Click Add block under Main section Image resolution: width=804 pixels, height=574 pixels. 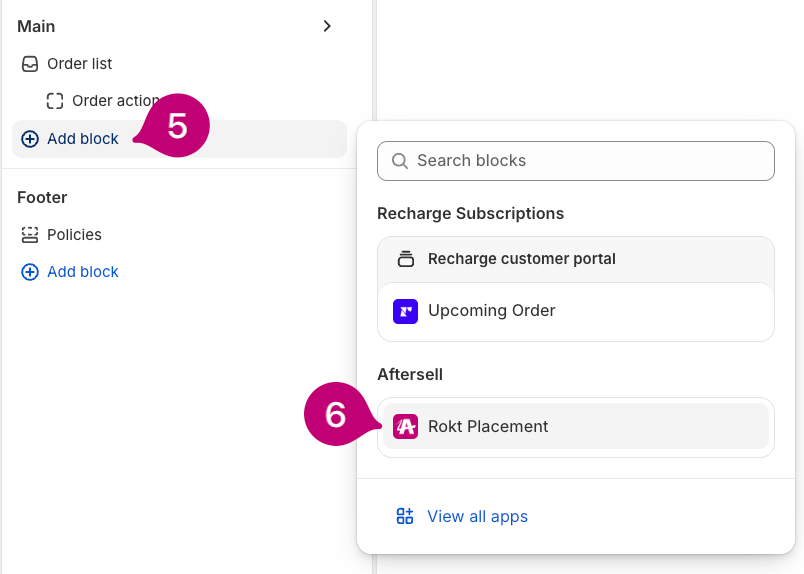[179, 139]
